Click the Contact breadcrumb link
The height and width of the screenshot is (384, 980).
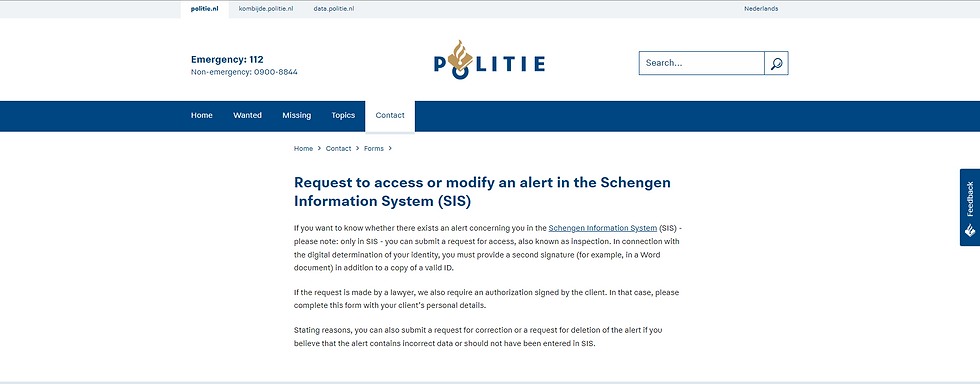[x=338, y=149]
